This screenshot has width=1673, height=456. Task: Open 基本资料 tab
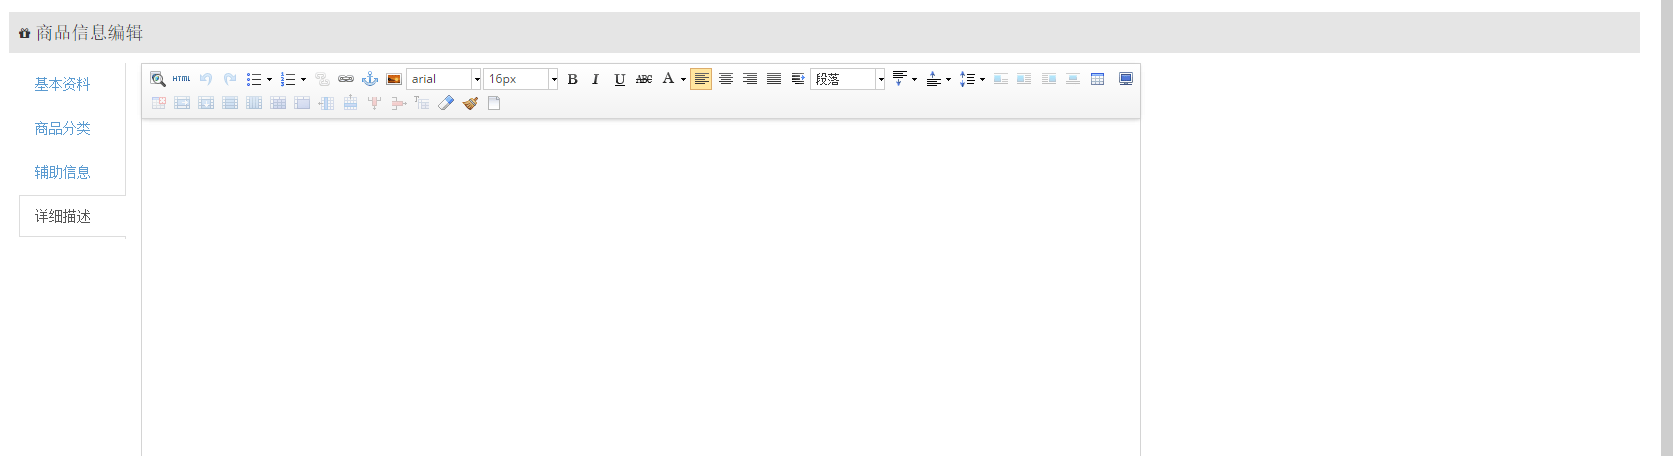pyautogui.click(x=62, y=84)
